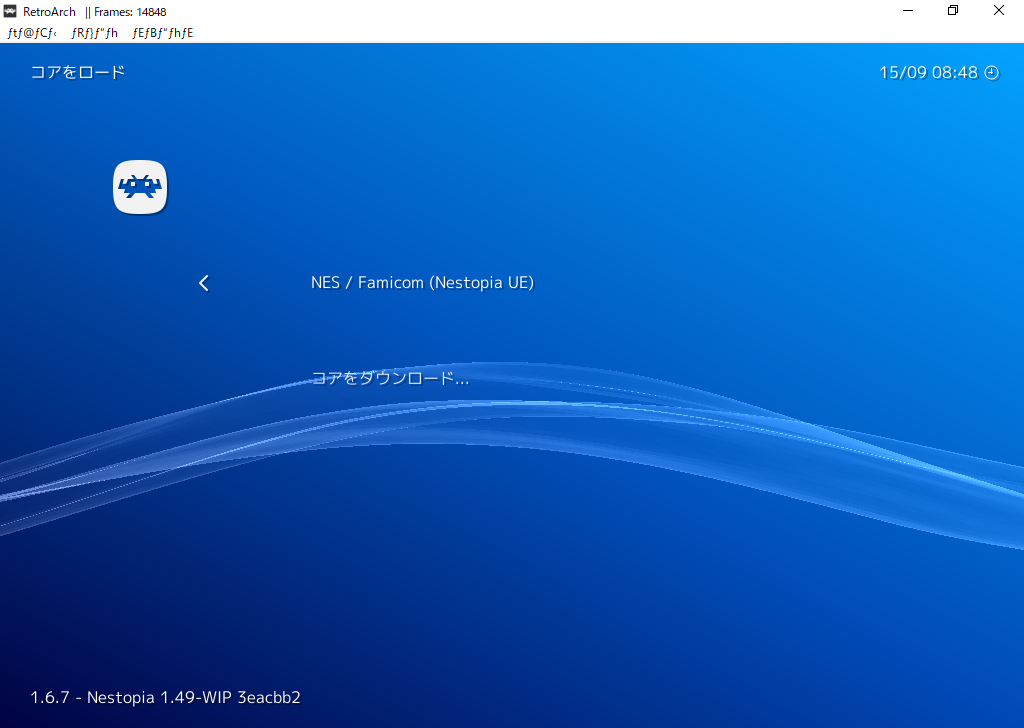1024x728 pixels.
Task: Click the 1.6.7 version number
Action: [x=50, y=697]
